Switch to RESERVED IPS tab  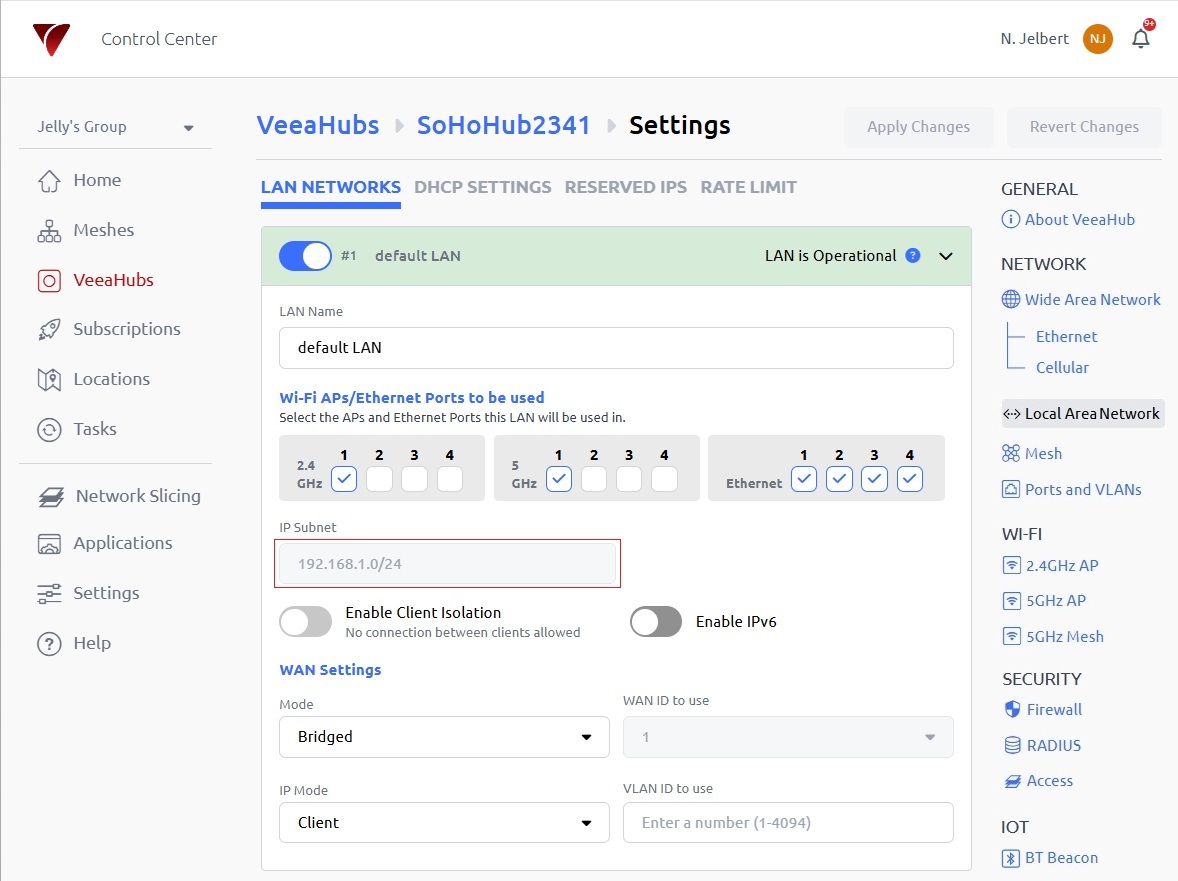pos(626,187)
